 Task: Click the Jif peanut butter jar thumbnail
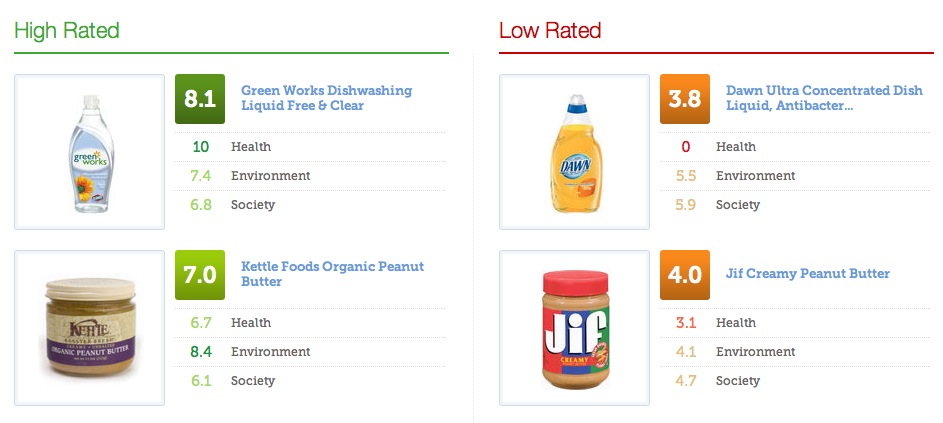(x=574, y=328)
